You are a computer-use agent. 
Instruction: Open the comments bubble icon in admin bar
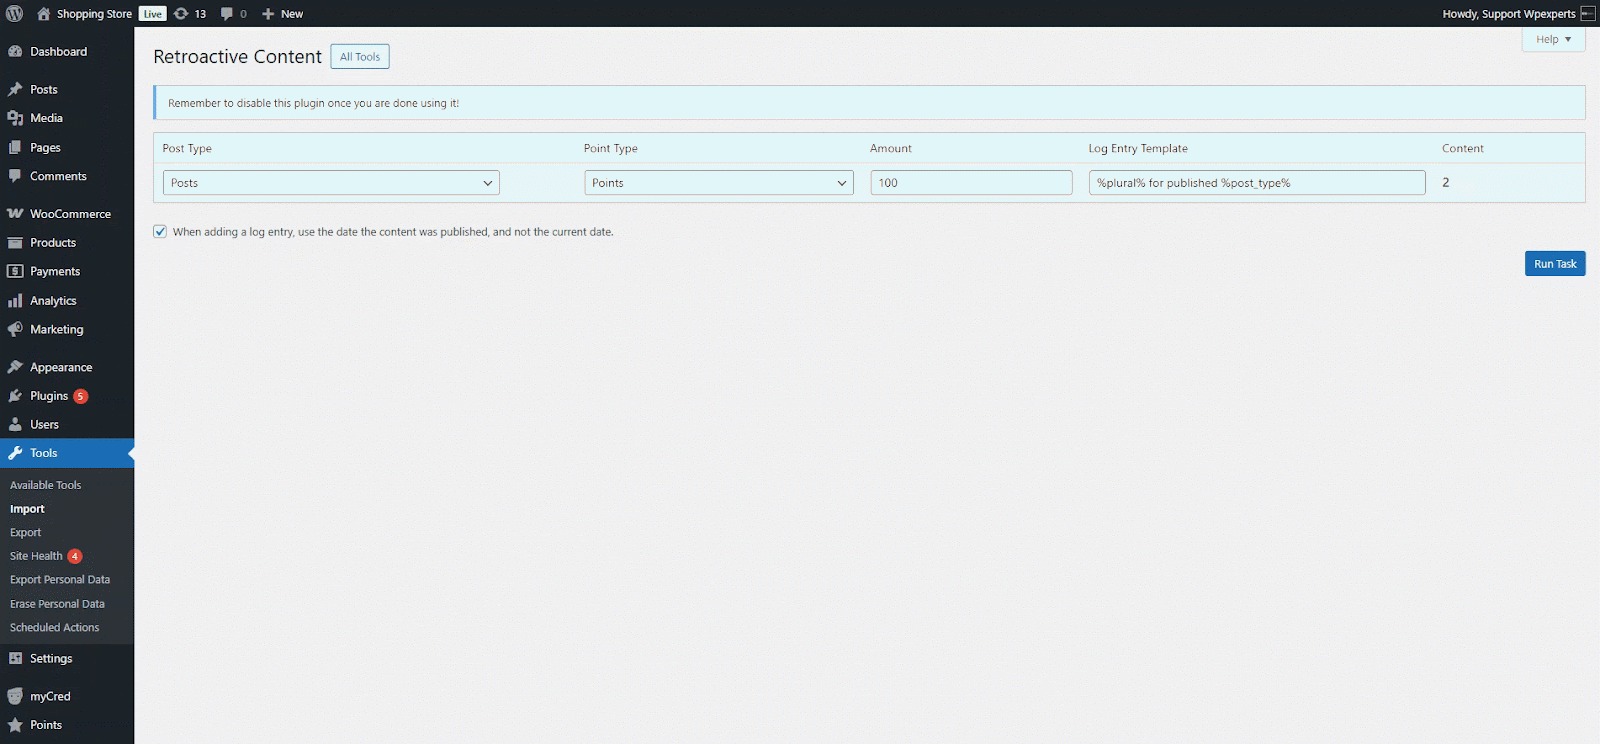pos(227,14)
